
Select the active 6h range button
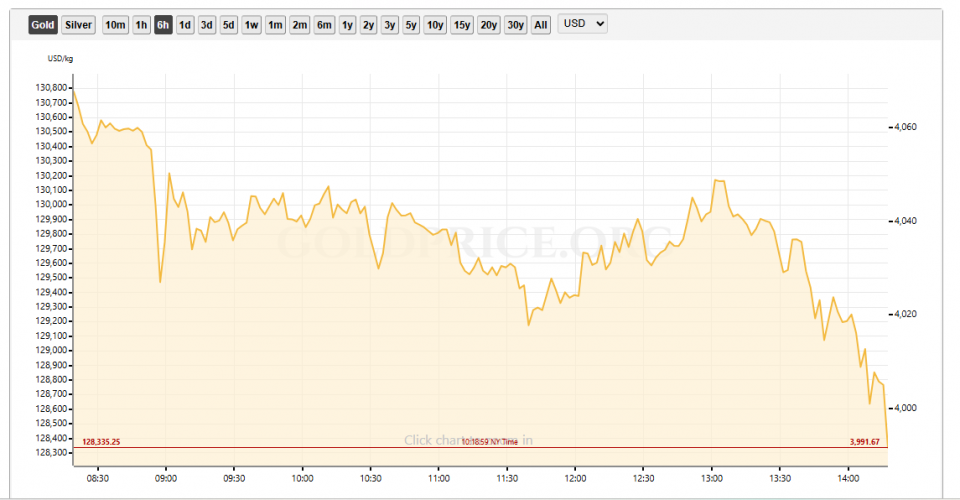[x=163, y=25]
